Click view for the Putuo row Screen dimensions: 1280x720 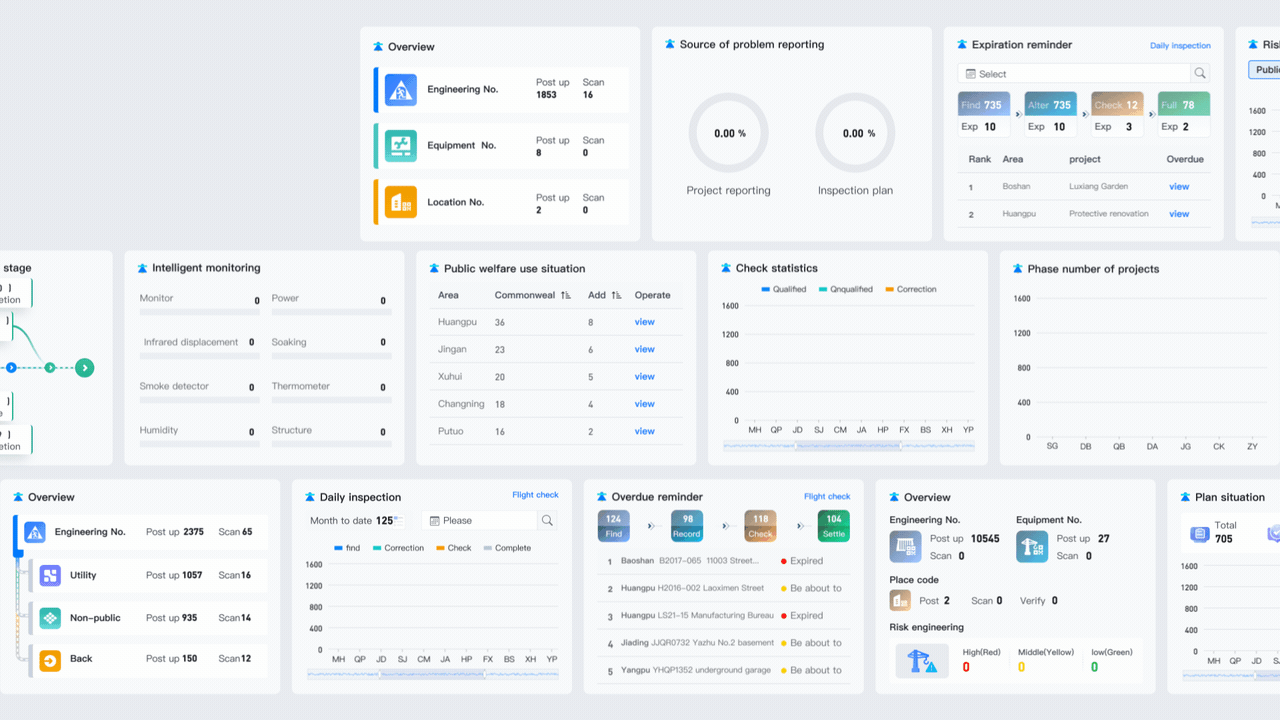click(x=645, y=431)
